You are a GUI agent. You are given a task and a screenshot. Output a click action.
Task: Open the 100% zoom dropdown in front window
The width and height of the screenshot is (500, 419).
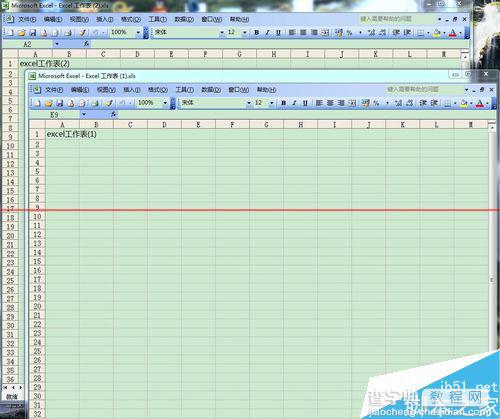(x=165, y=103)
